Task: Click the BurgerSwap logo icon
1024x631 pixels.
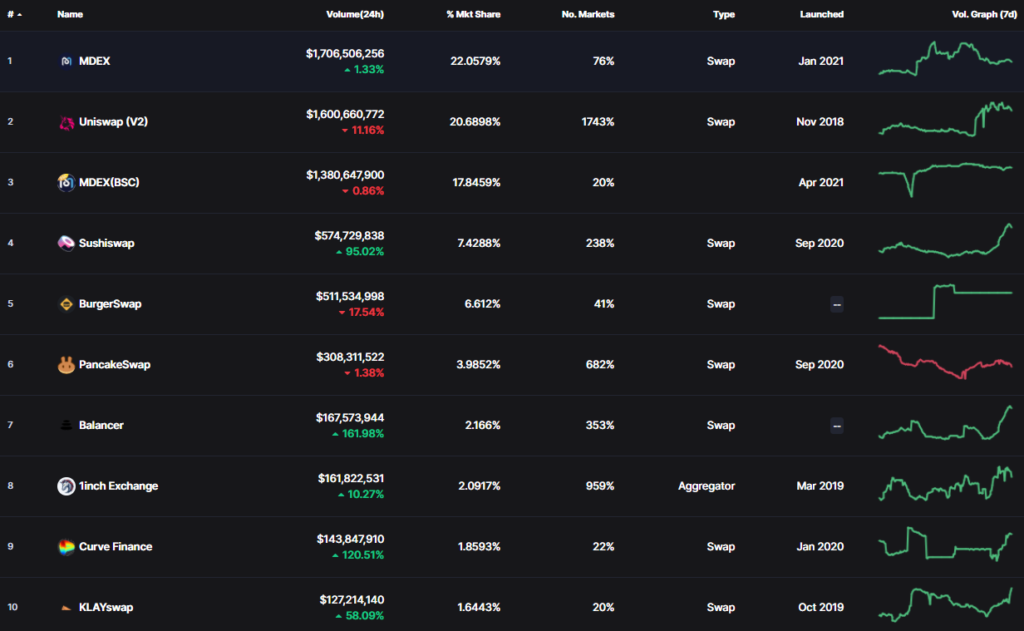Action: pyautogui.click(x=66, y=304)
